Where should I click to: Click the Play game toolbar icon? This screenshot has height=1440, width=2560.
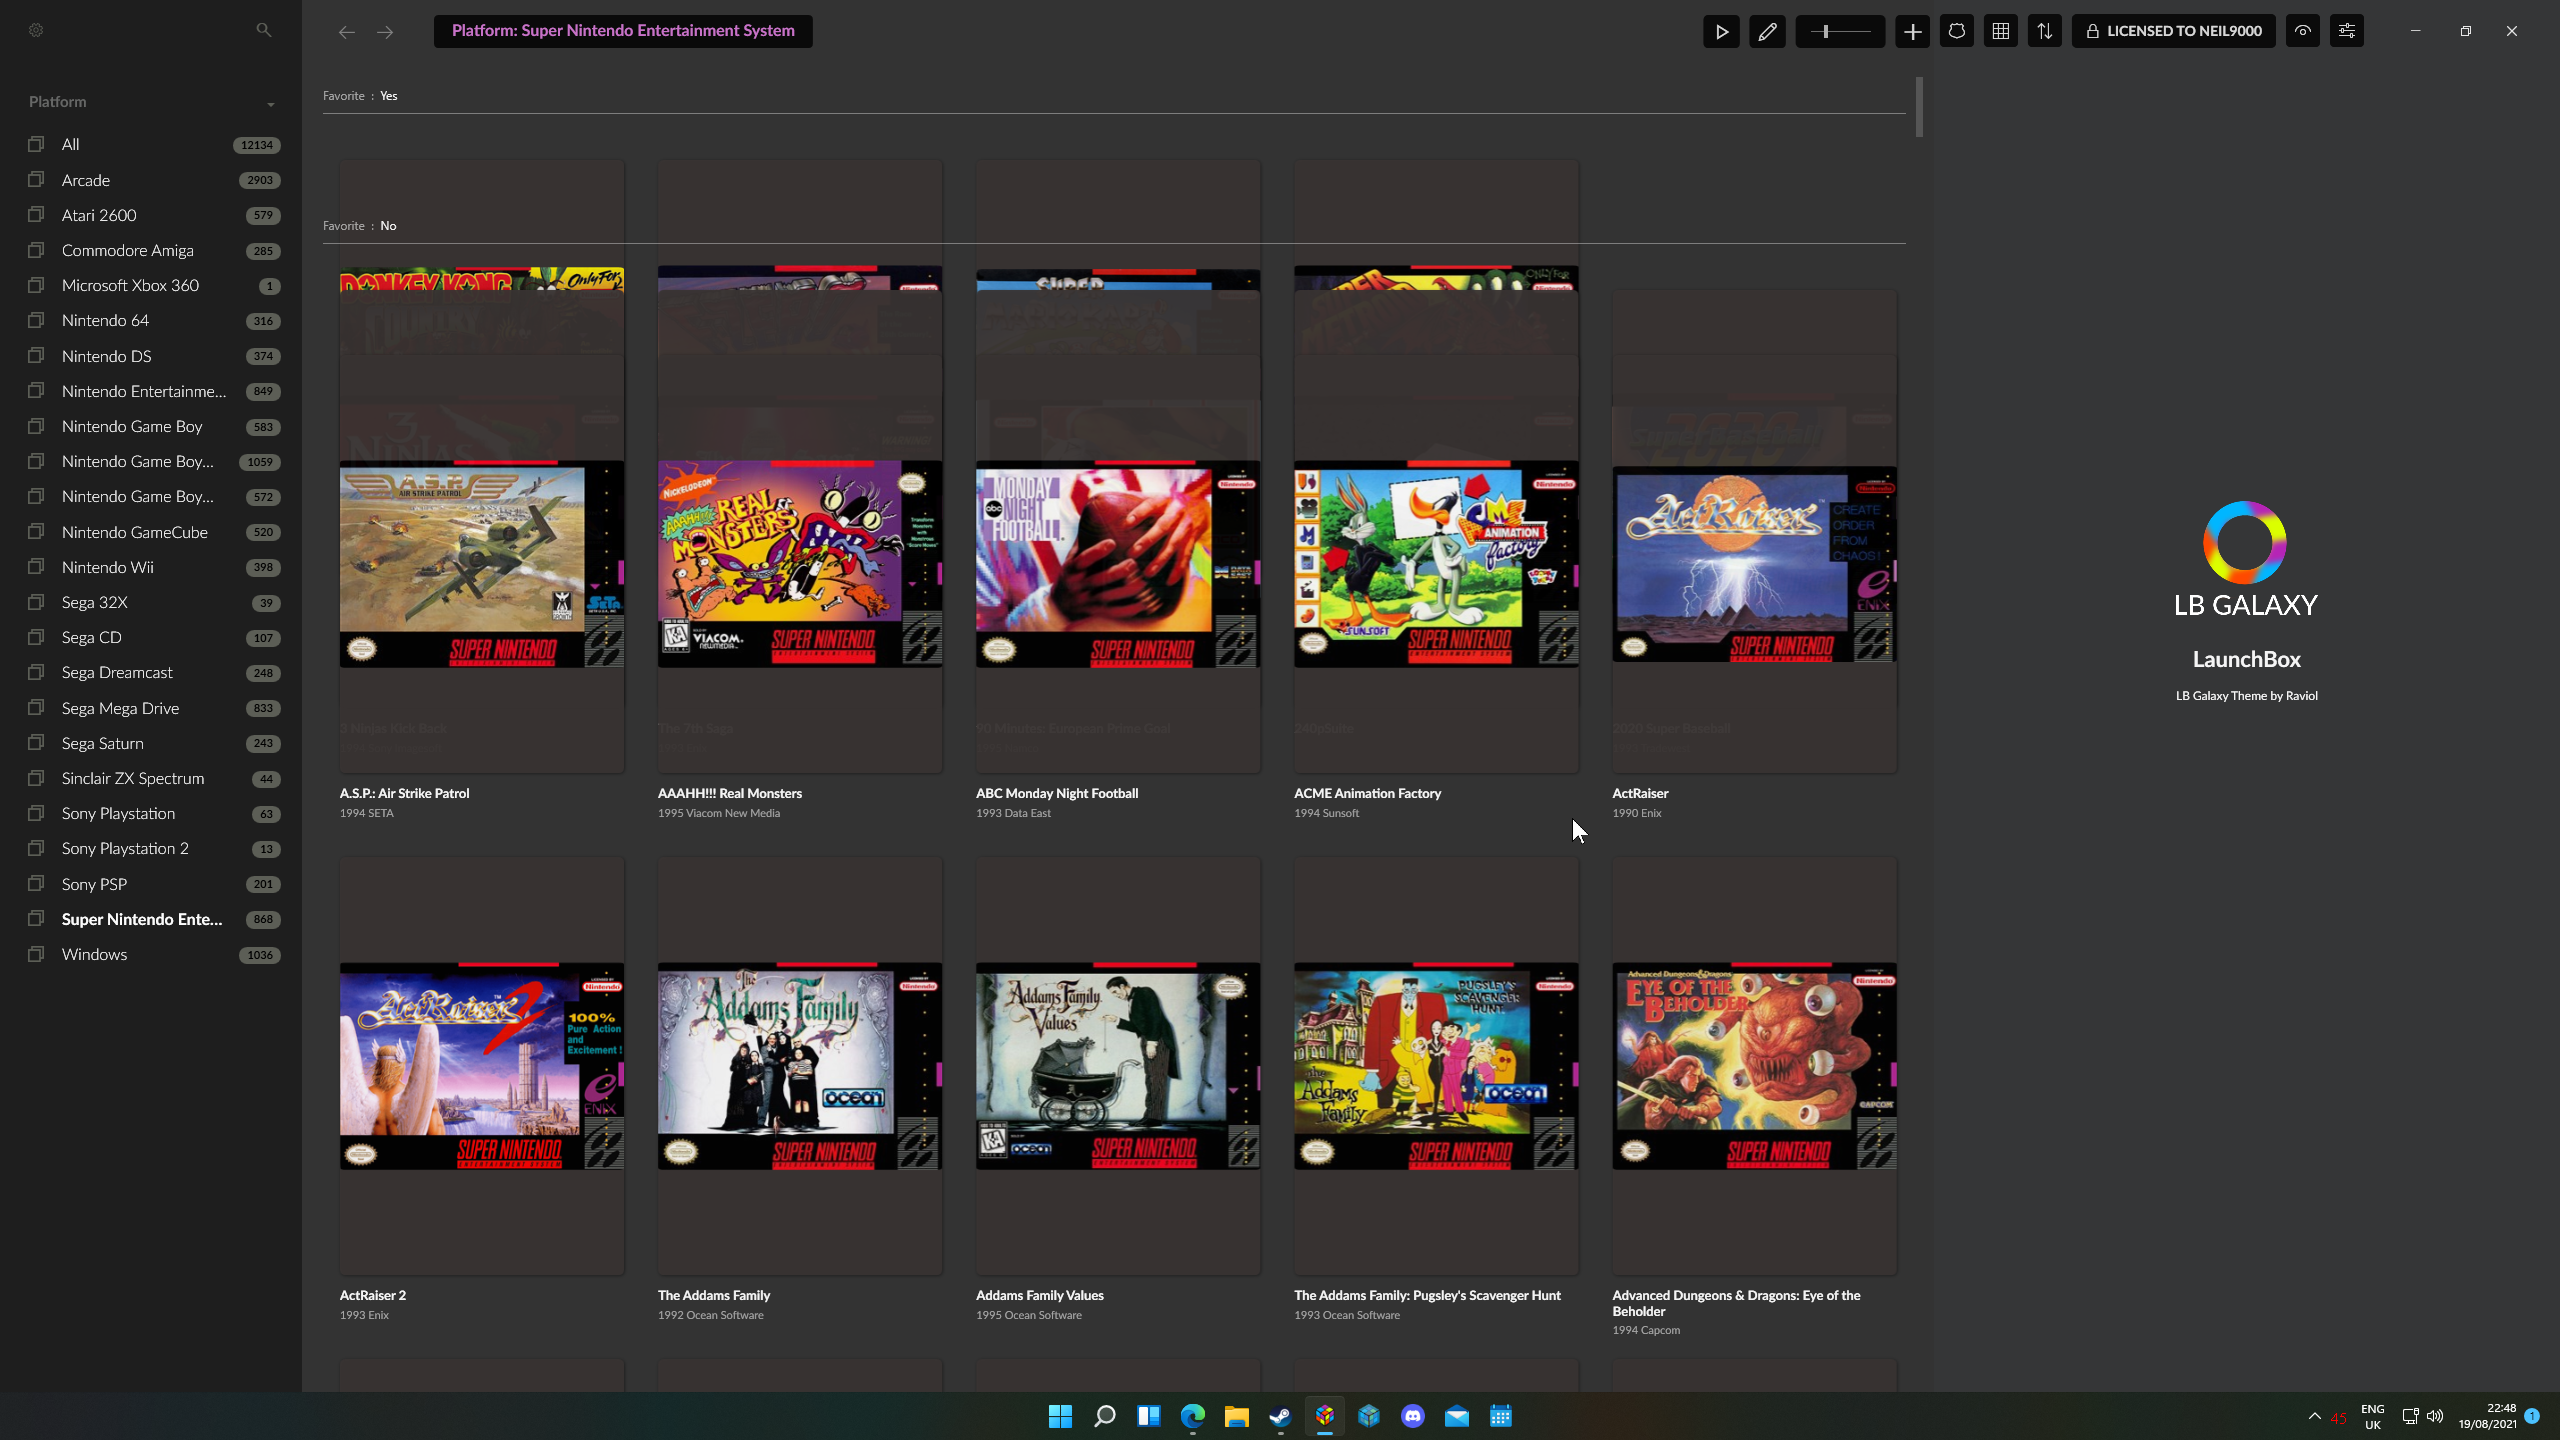pos(1721,31)
